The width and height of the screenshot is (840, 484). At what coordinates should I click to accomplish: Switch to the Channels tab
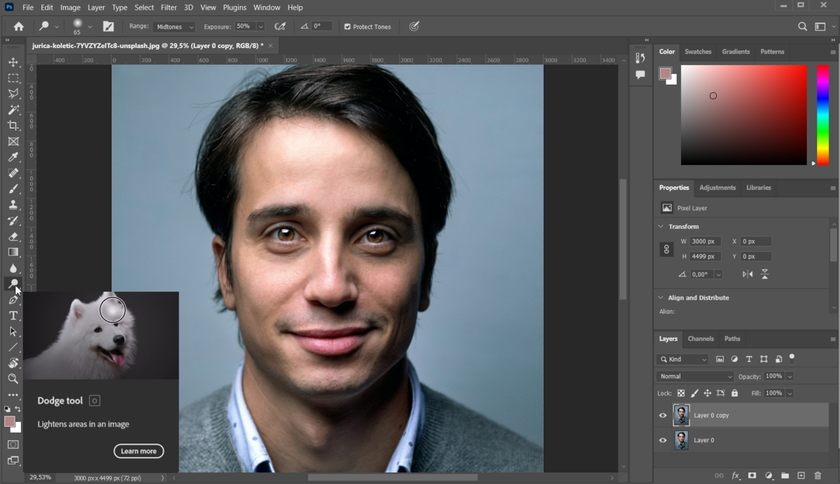pyautogui.click(x=700, y=339)
